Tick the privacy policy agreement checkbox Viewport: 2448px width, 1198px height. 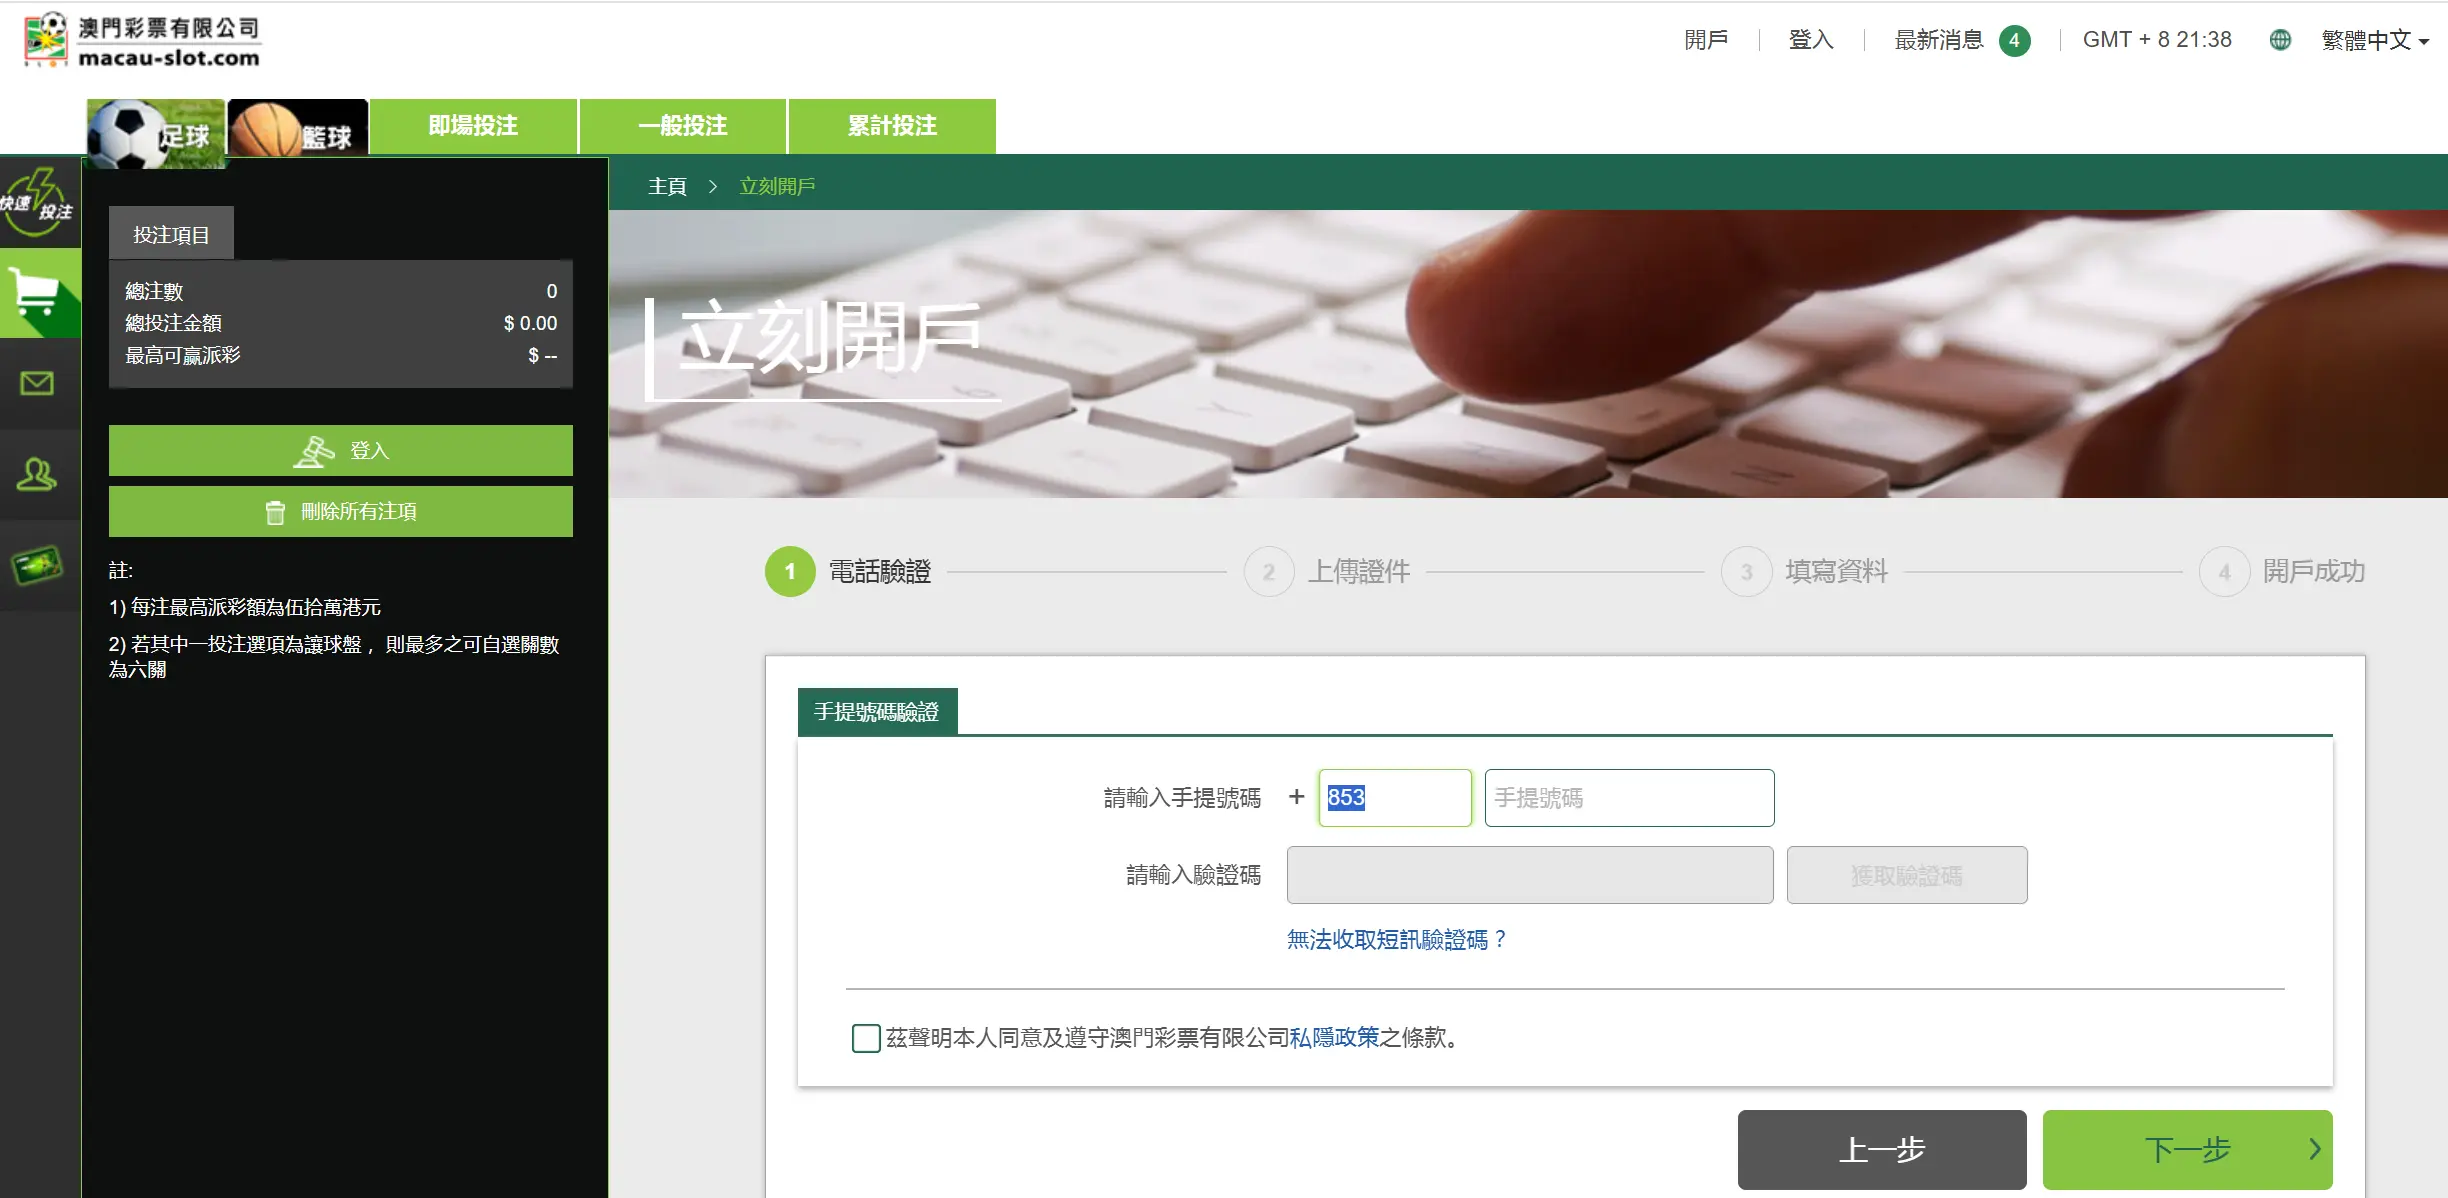866,1038
